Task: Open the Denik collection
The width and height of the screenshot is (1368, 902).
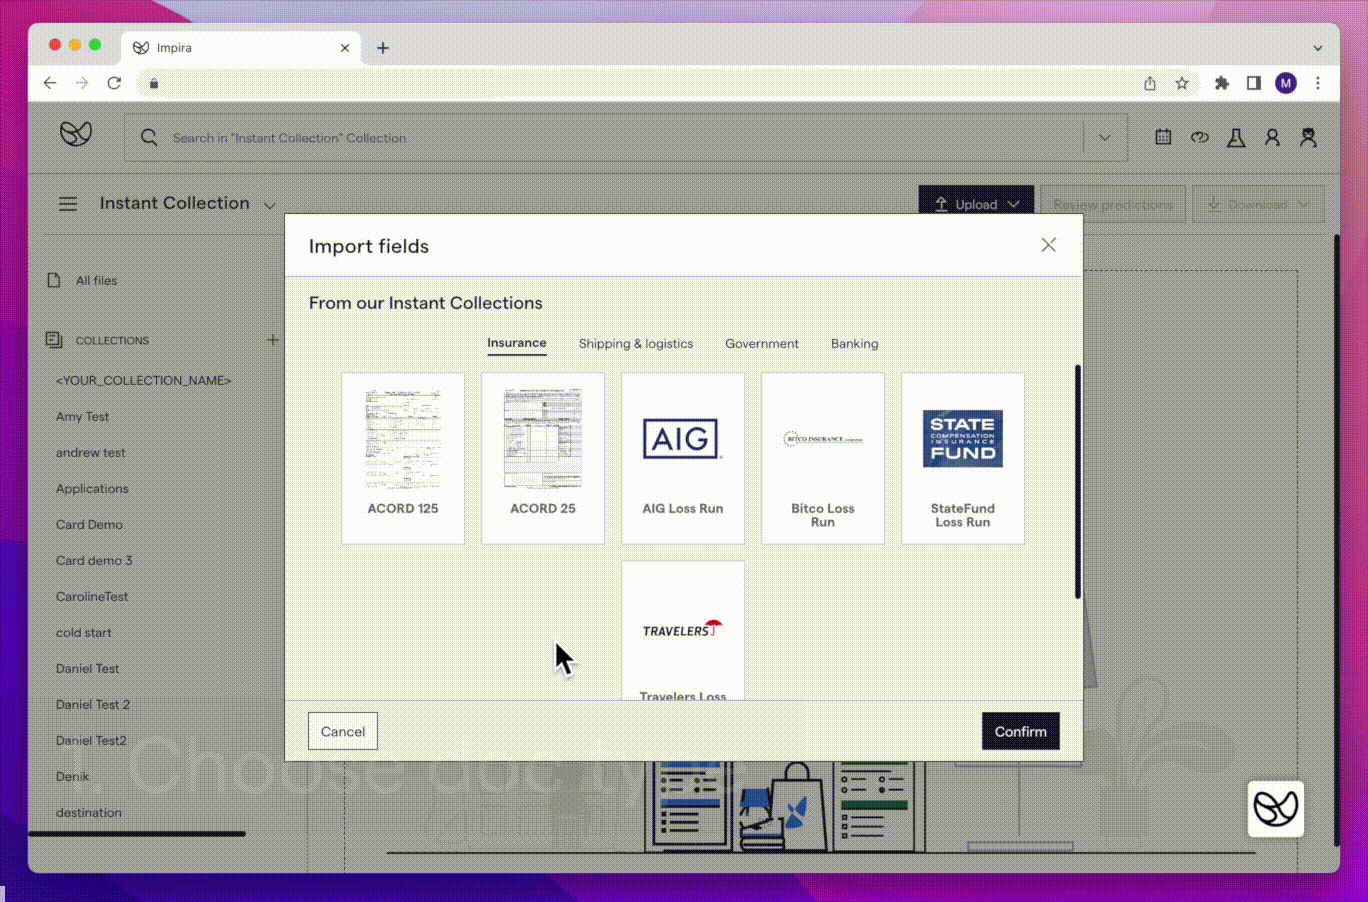Action: tap(72, 776)
